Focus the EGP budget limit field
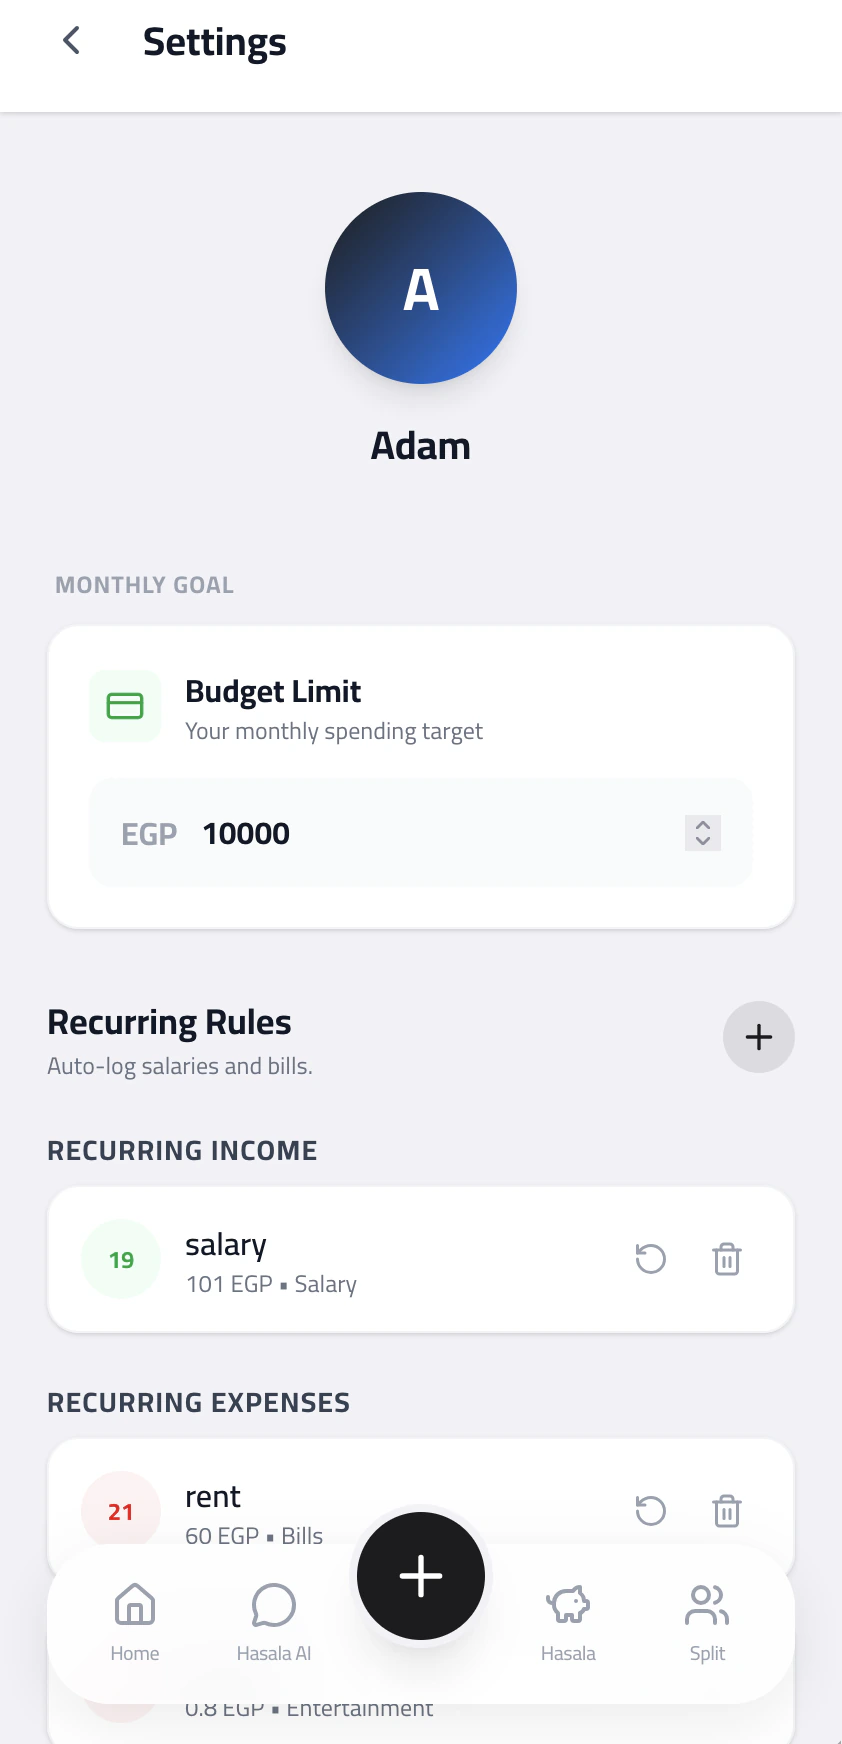 pos(421,832)
